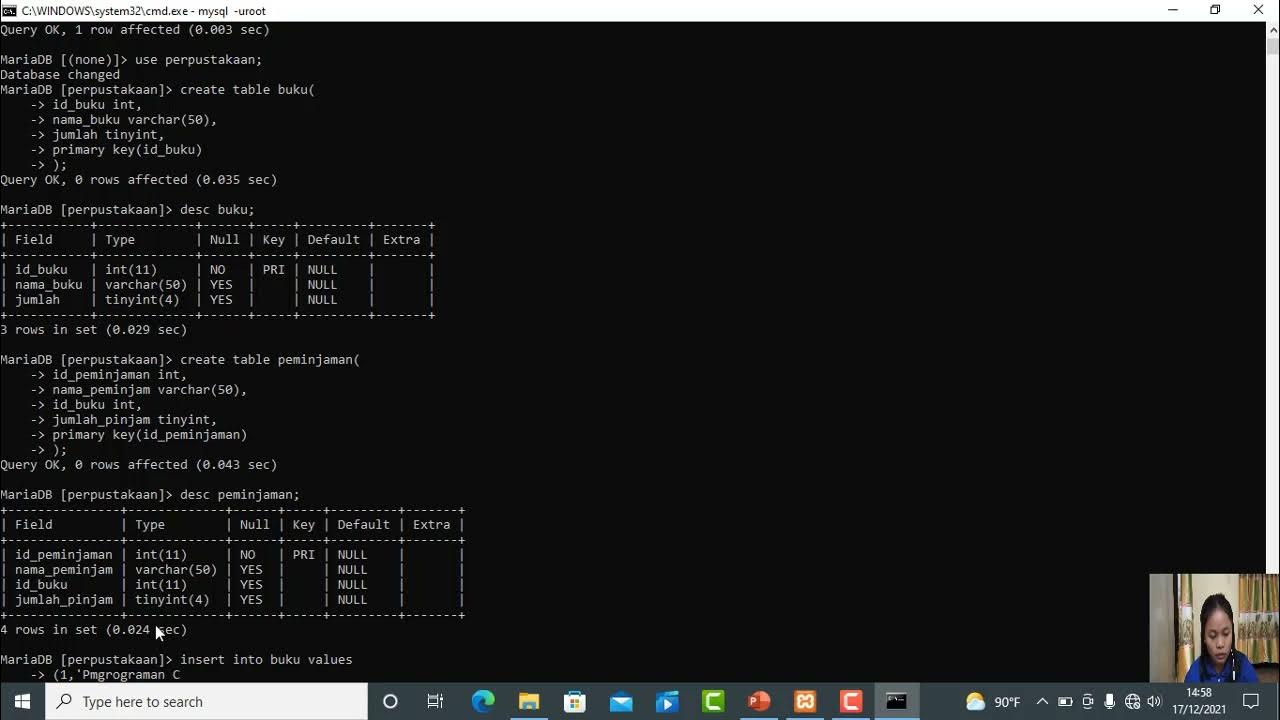Click the 'jumlah_pinjam tinyint,' definition line
Screen dimensions: 1280x720
[x=135, y=420]
